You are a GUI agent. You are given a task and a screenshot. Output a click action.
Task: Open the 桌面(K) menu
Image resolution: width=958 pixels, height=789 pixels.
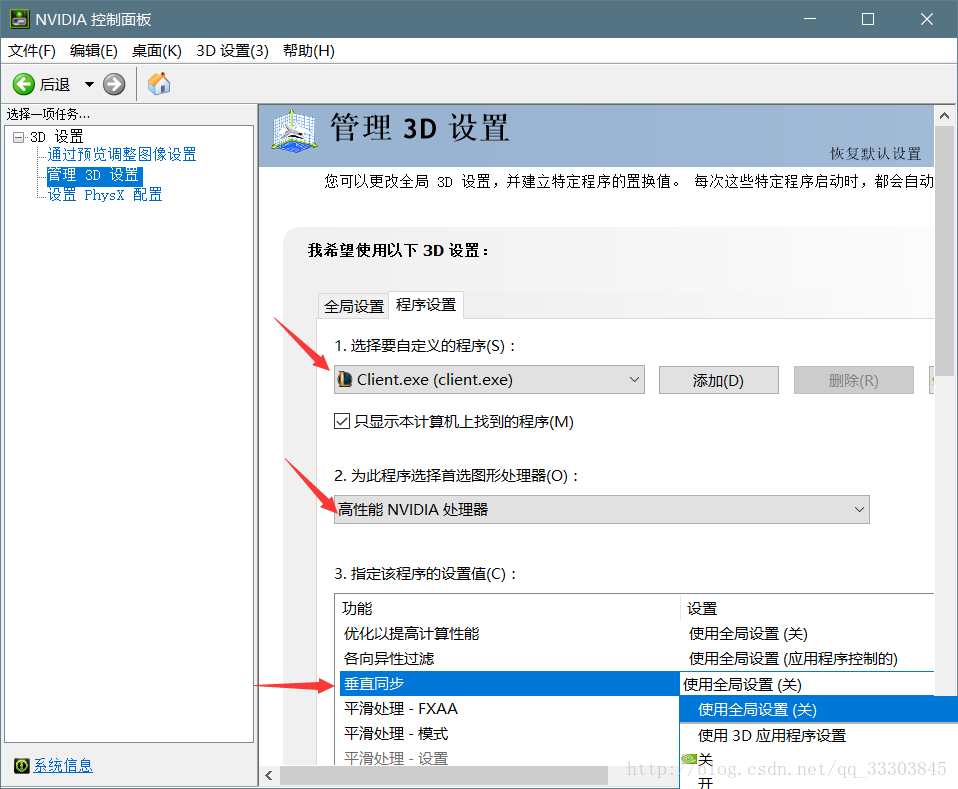156,51
